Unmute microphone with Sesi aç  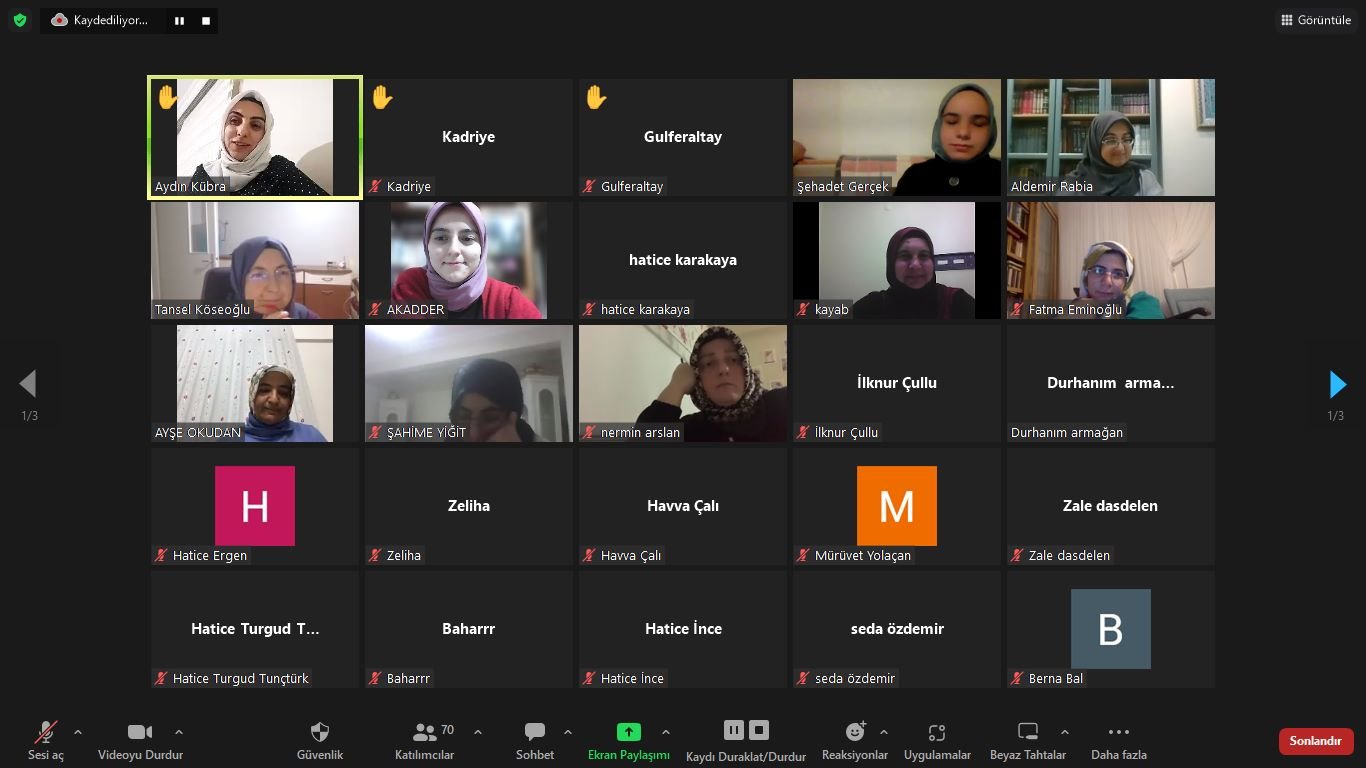click(46, 741)
